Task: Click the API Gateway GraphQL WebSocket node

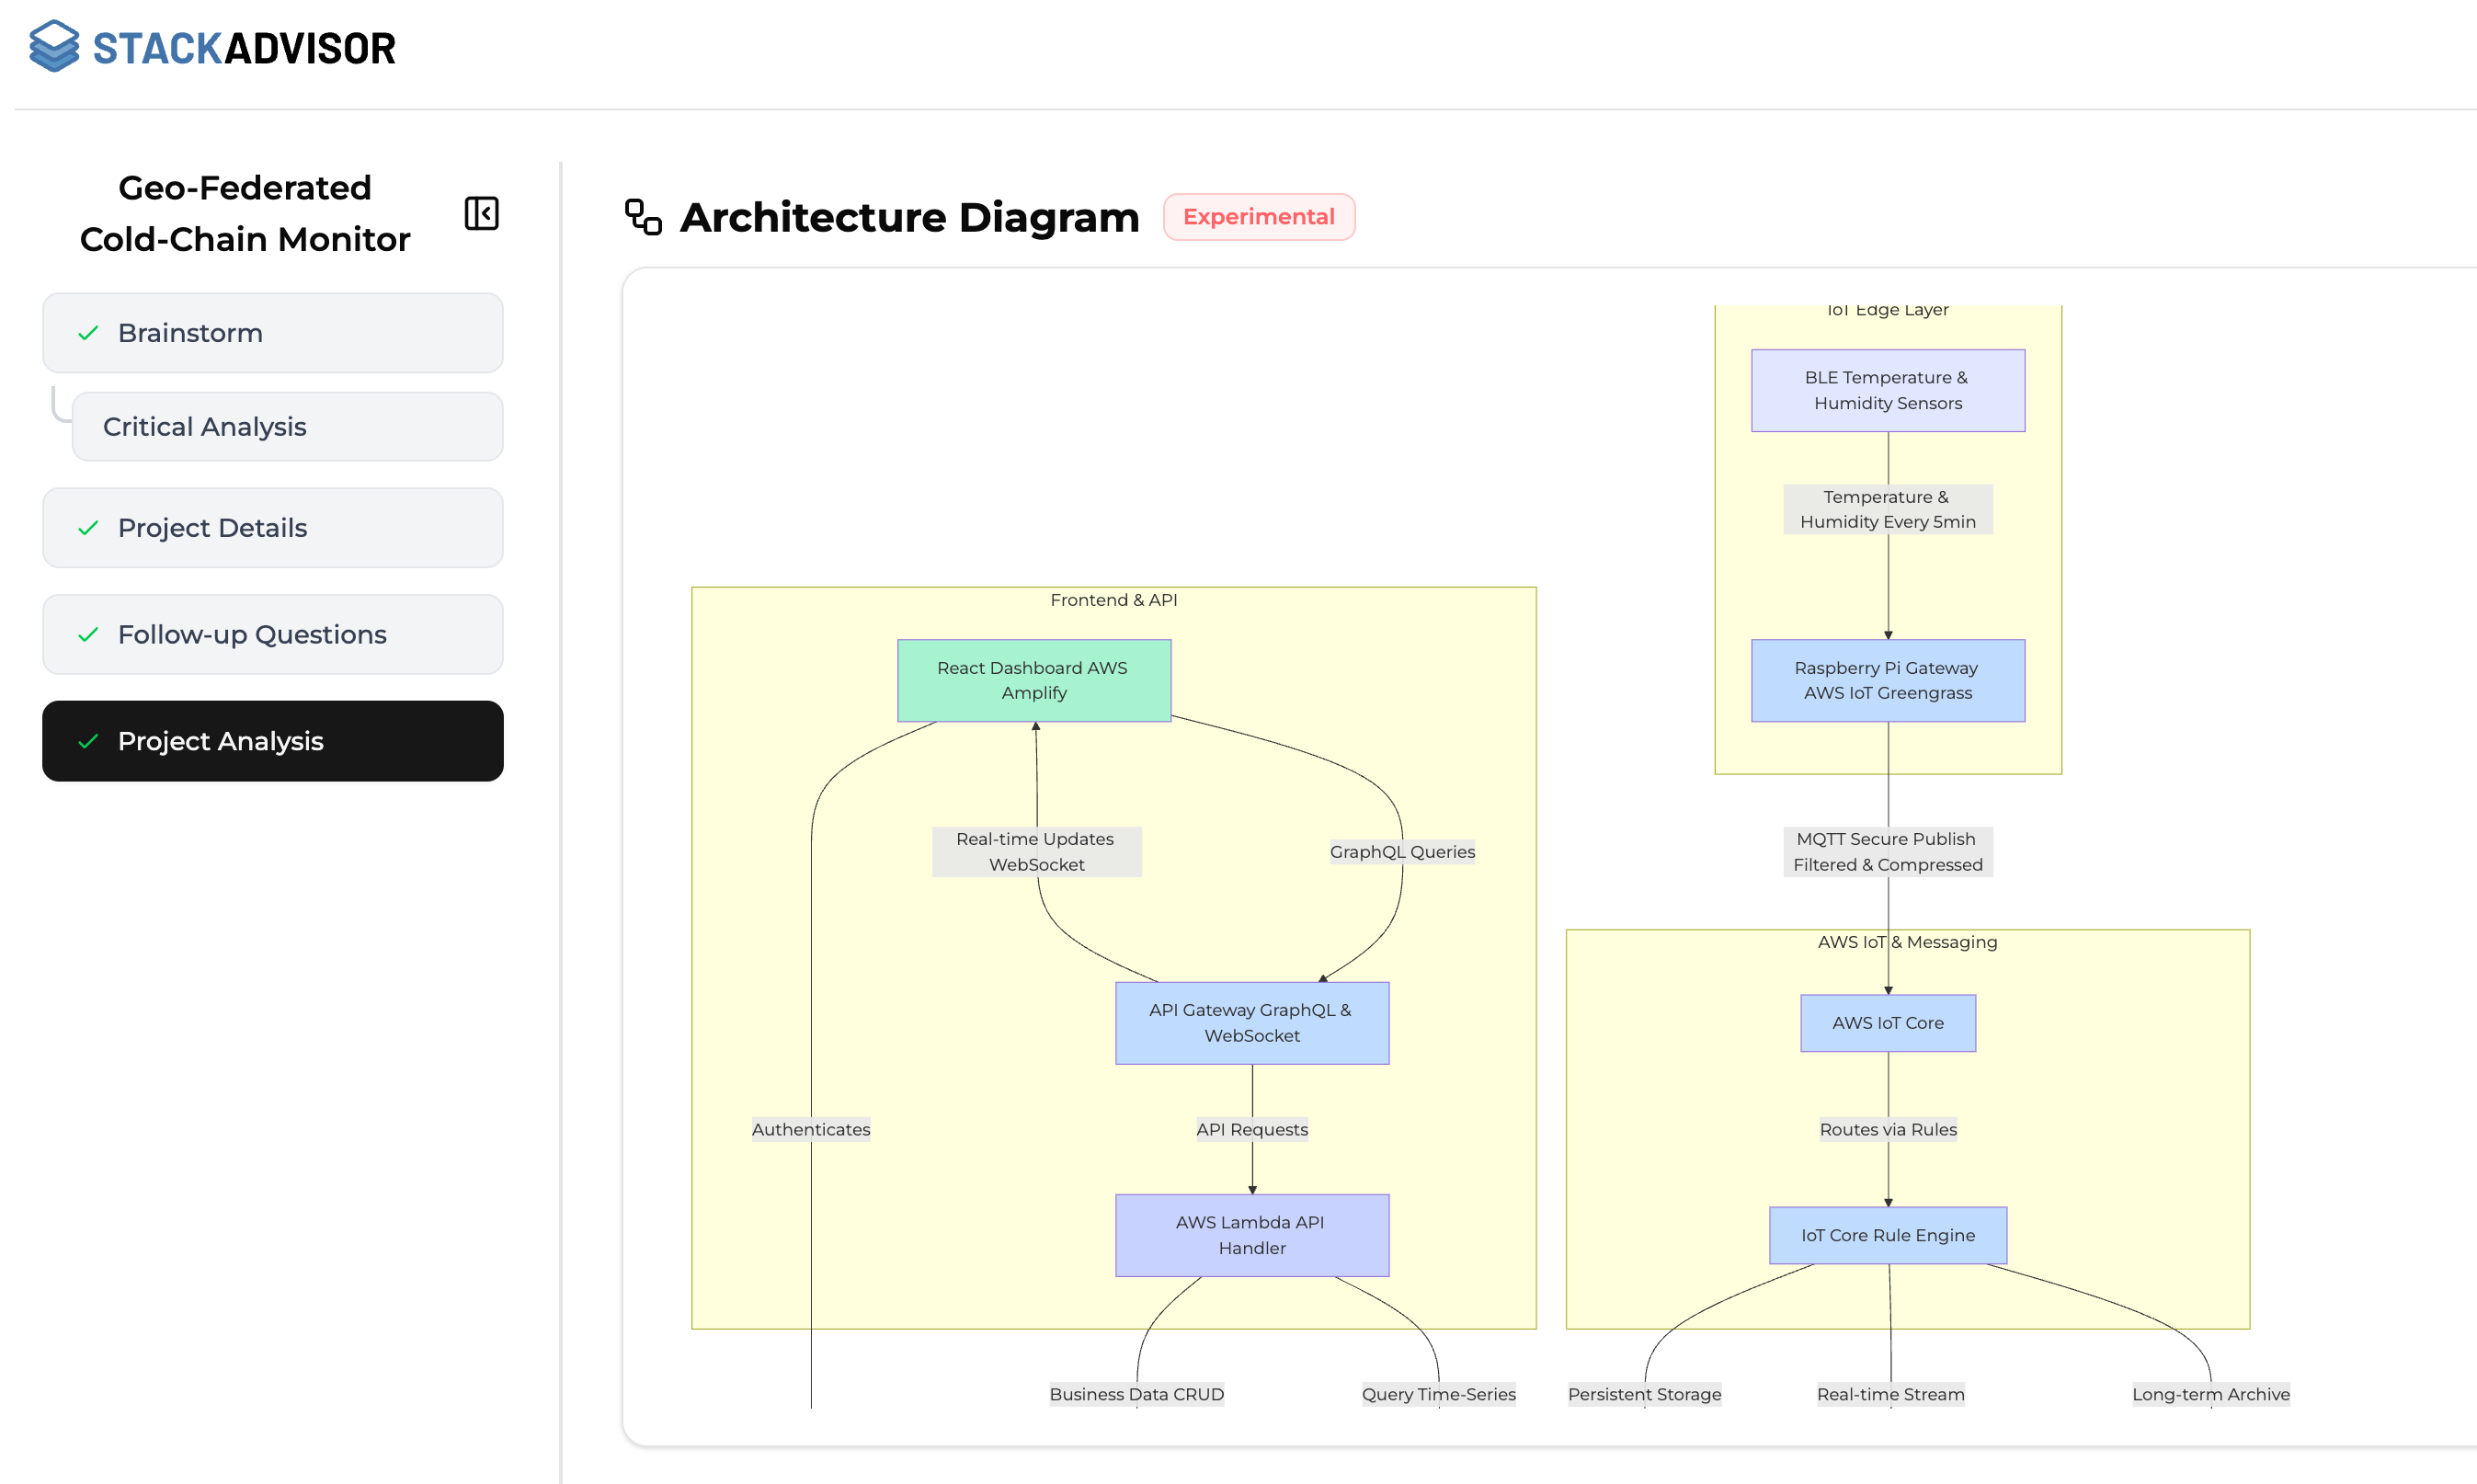Action: pyautogui.click(x=1252, y=1022)
